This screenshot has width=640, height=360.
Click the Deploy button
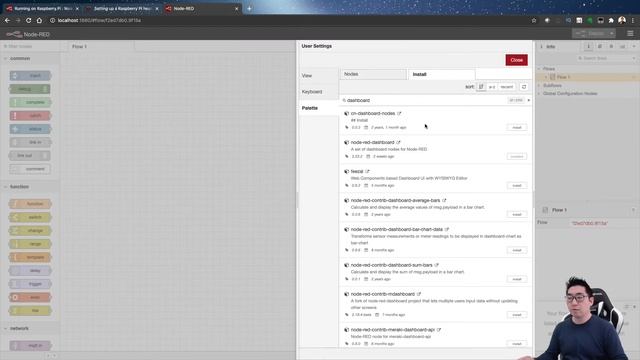point(590,33)
